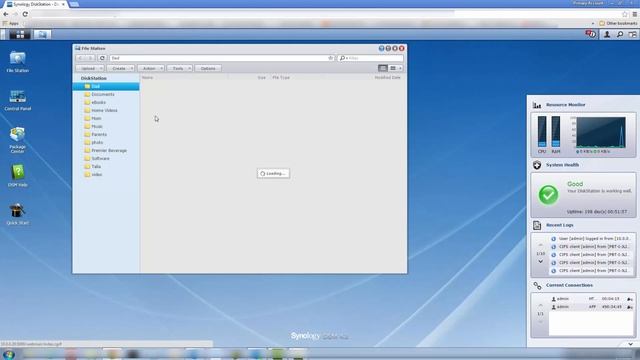Open the System Health shield icon
The width and height of the screenshot is (640, 360).
[x=537, y=165]
